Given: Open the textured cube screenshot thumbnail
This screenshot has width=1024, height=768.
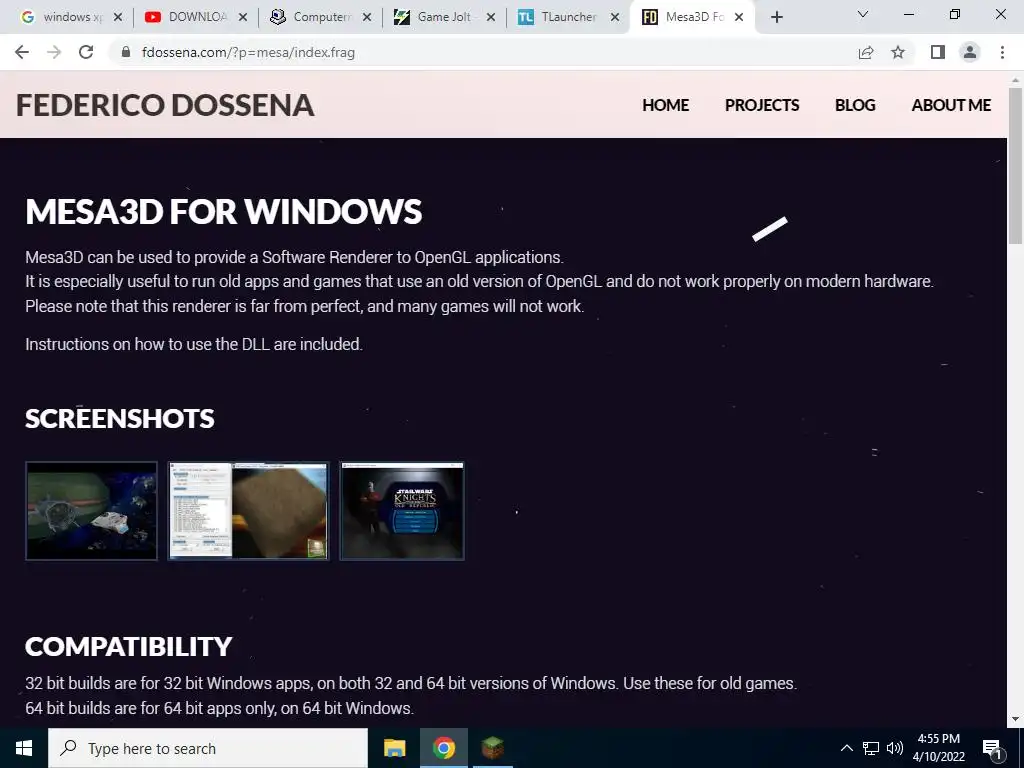Looking at the screenshot, I should (249, 511).
